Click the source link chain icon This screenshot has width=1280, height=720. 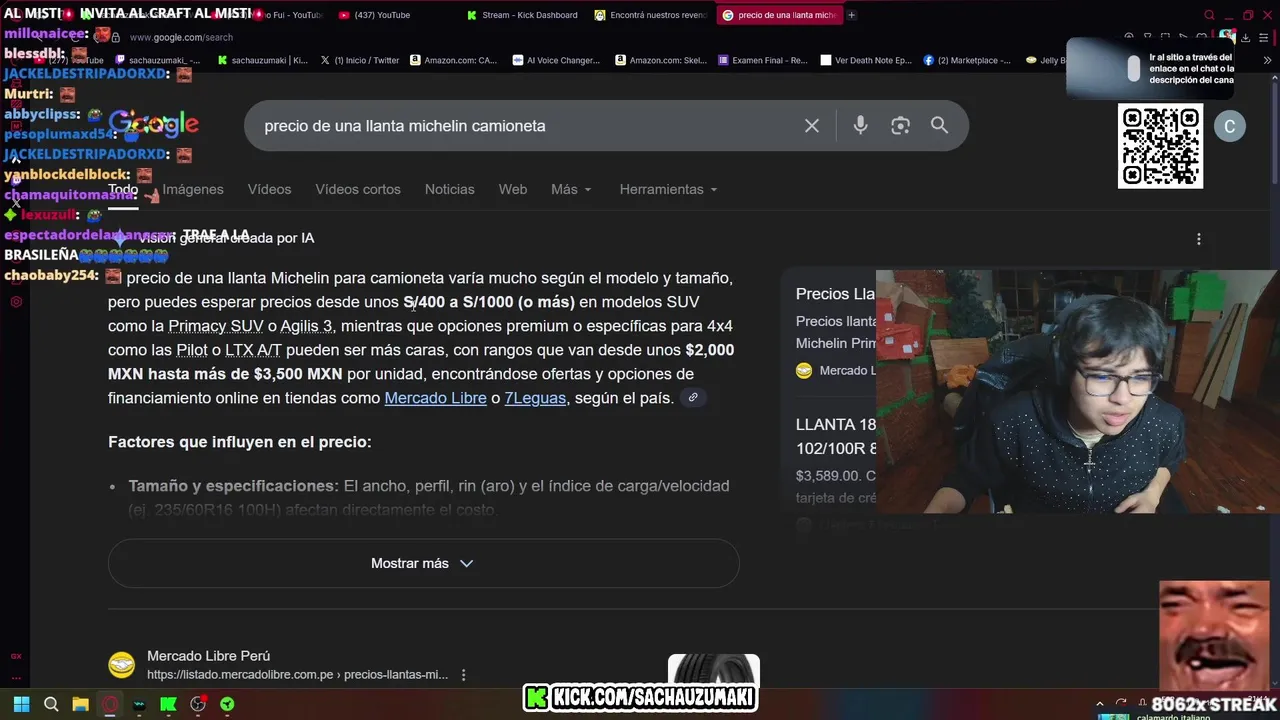692,398
